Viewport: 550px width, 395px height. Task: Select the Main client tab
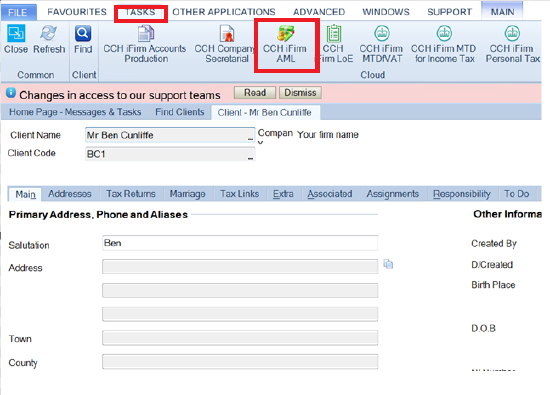coord(25,194)
